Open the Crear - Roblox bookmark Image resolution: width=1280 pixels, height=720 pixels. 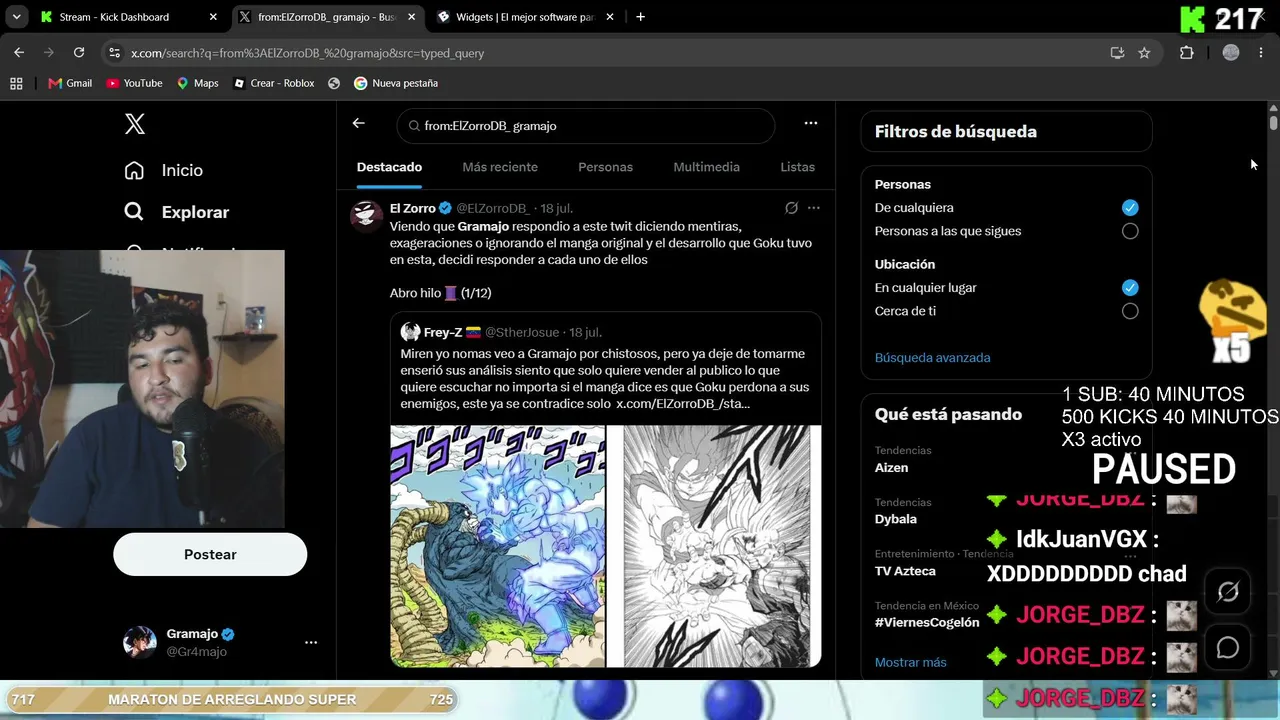pyautogui.click(x=273, y=83)
